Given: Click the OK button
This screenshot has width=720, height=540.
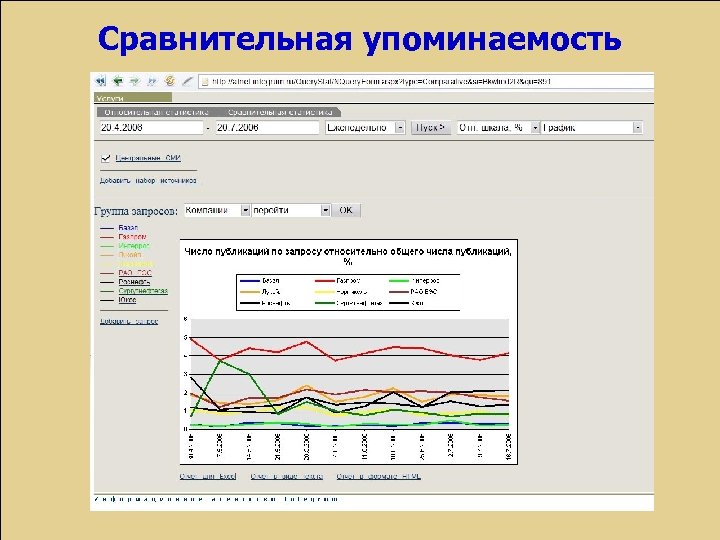Looking at the screenshot, I should [346, 210].
